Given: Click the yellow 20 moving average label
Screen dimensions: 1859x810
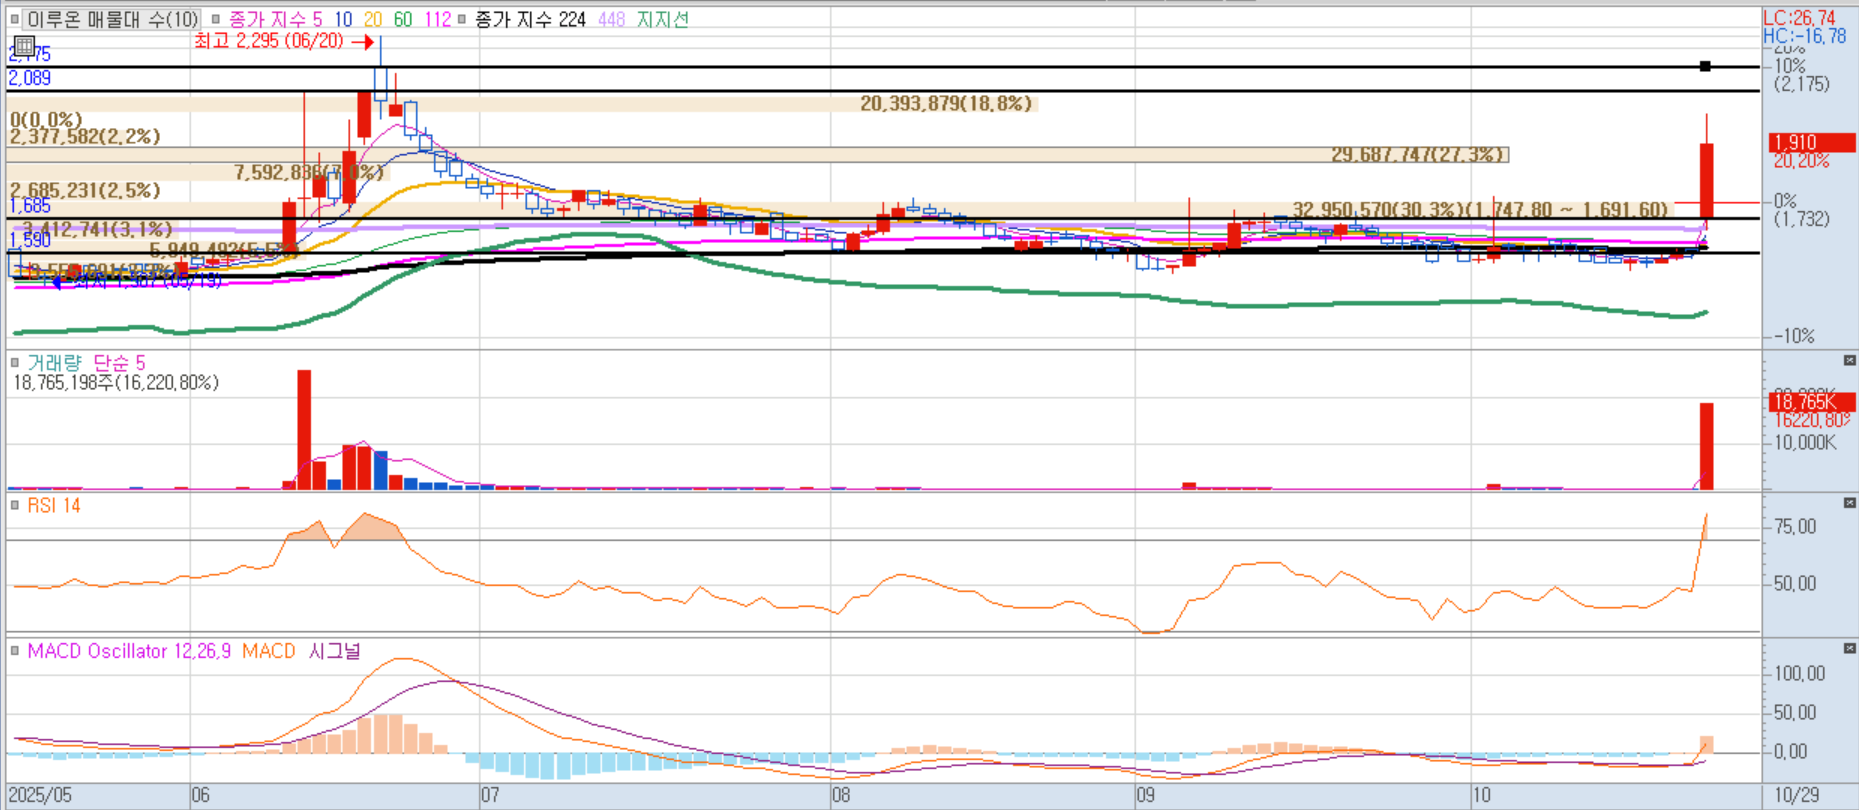Looking at the screenshot, I should [x=373, y=19].
